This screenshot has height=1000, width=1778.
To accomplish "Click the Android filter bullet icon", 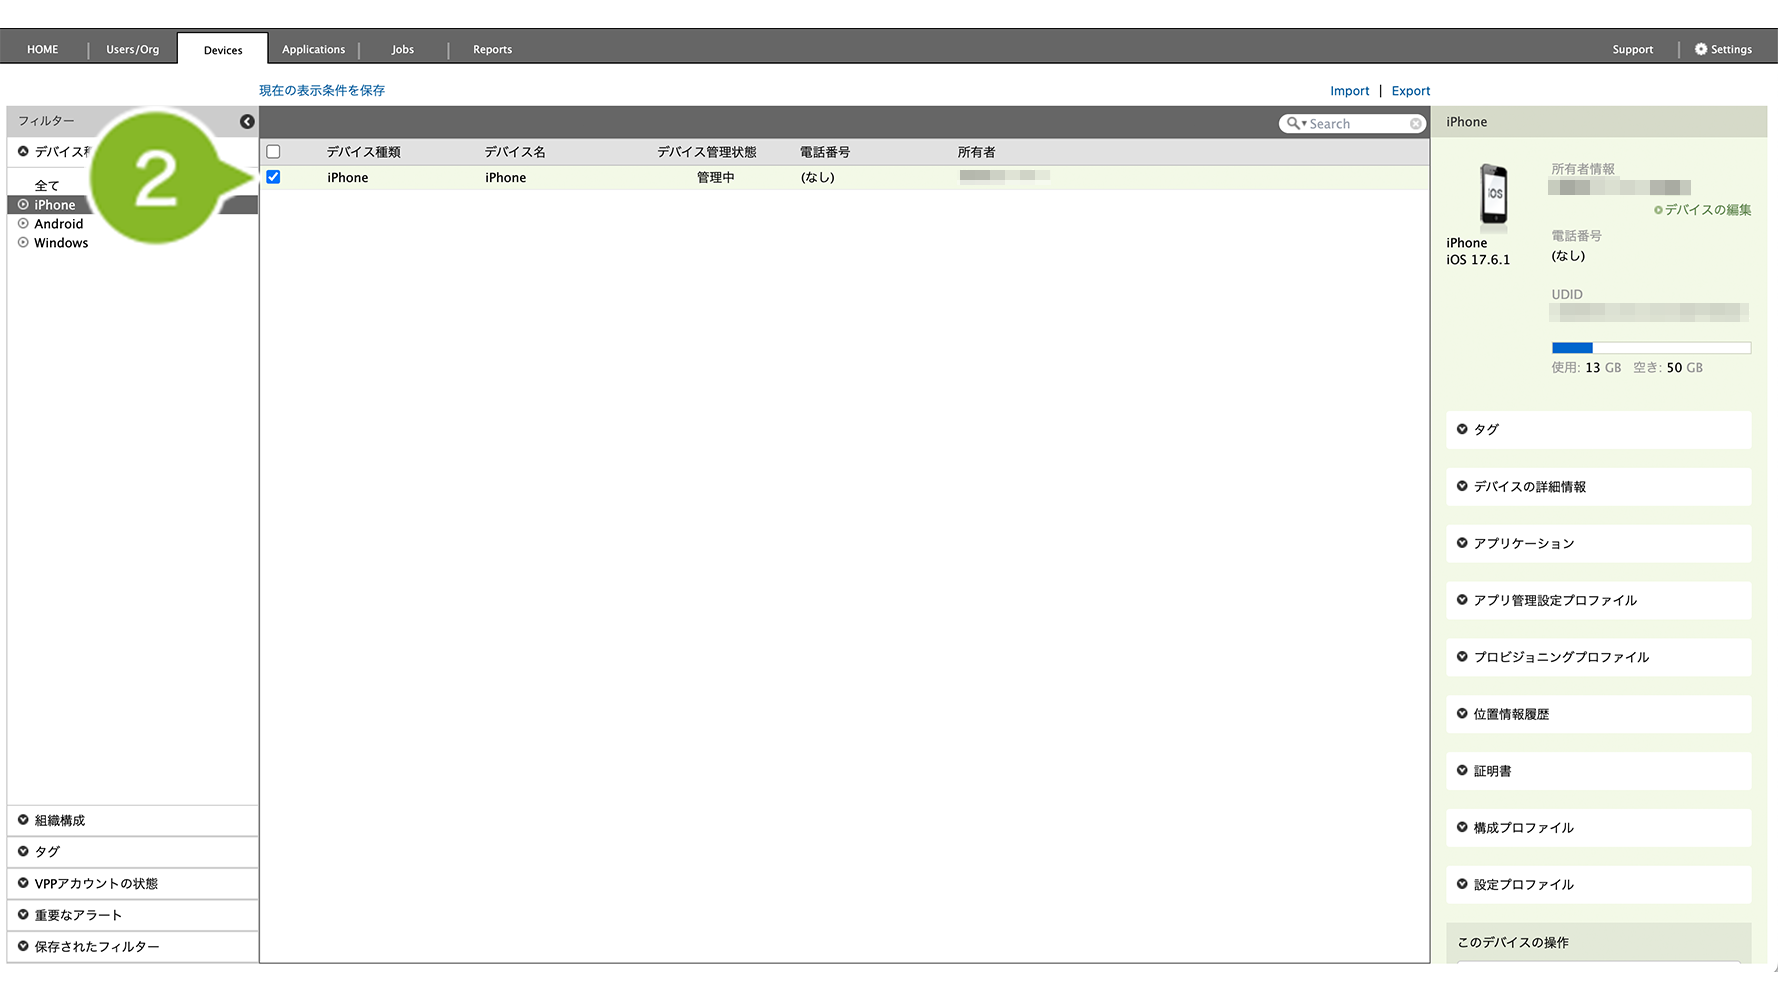I will click(23, 224).
